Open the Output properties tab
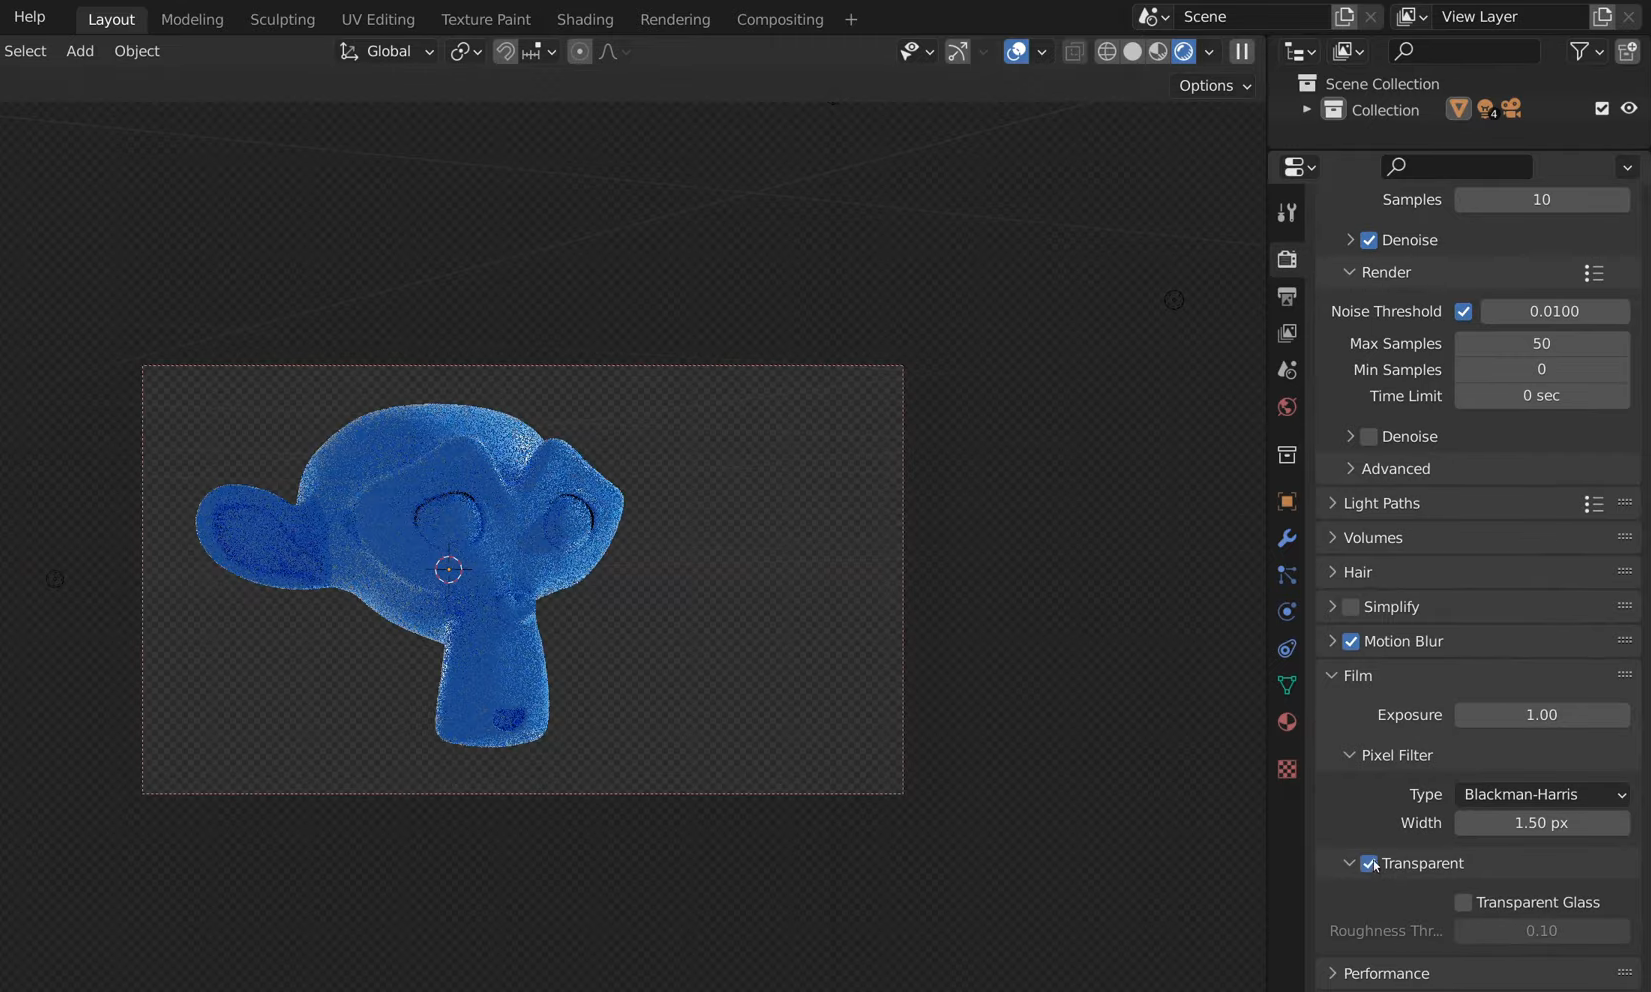This screenshot has width=1651, height=992. tap(1287, 296)
